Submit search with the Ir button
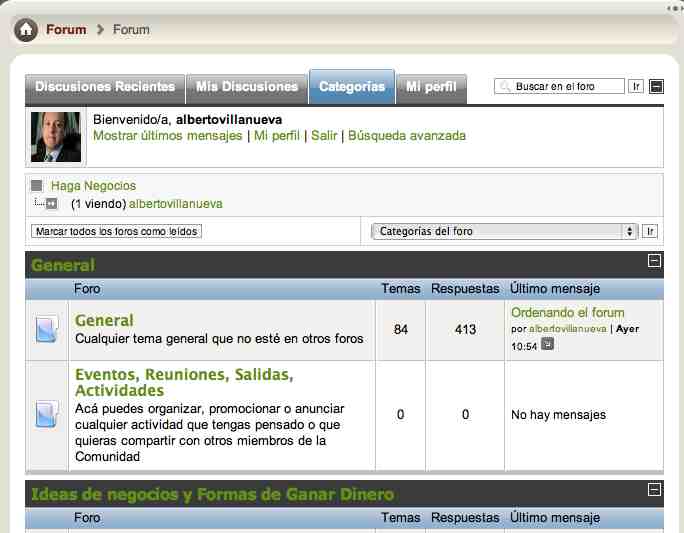The width and height of the screenshot is (684, 533). pyautogui.click(x=636, y=86)
